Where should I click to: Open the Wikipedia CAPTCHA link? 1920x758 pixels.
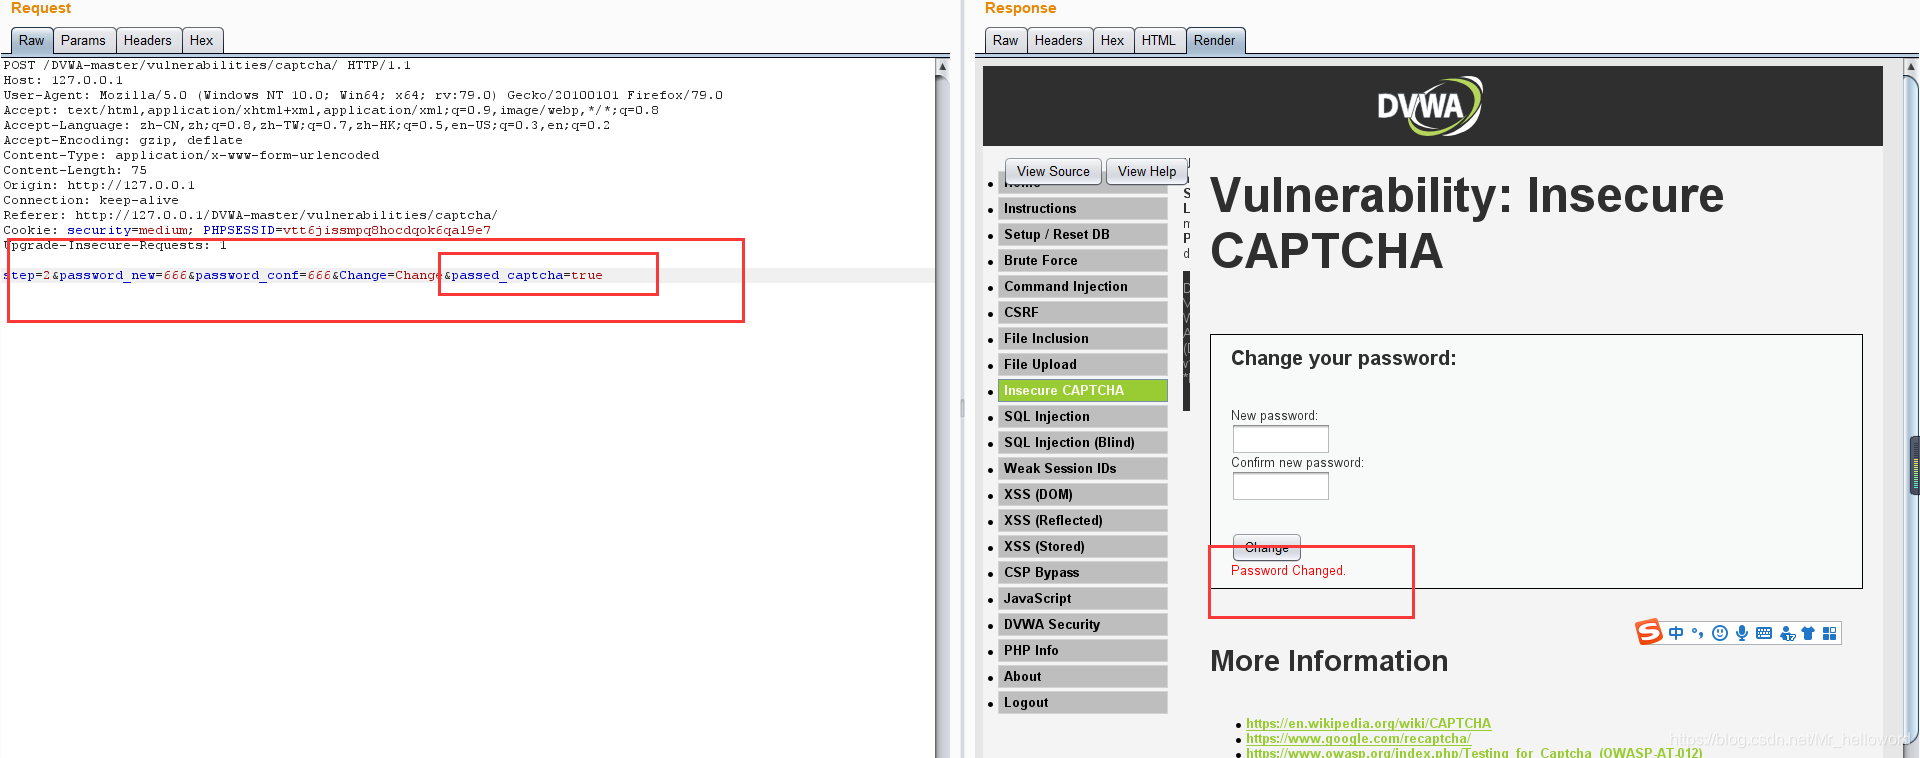tap(1368, 723)
